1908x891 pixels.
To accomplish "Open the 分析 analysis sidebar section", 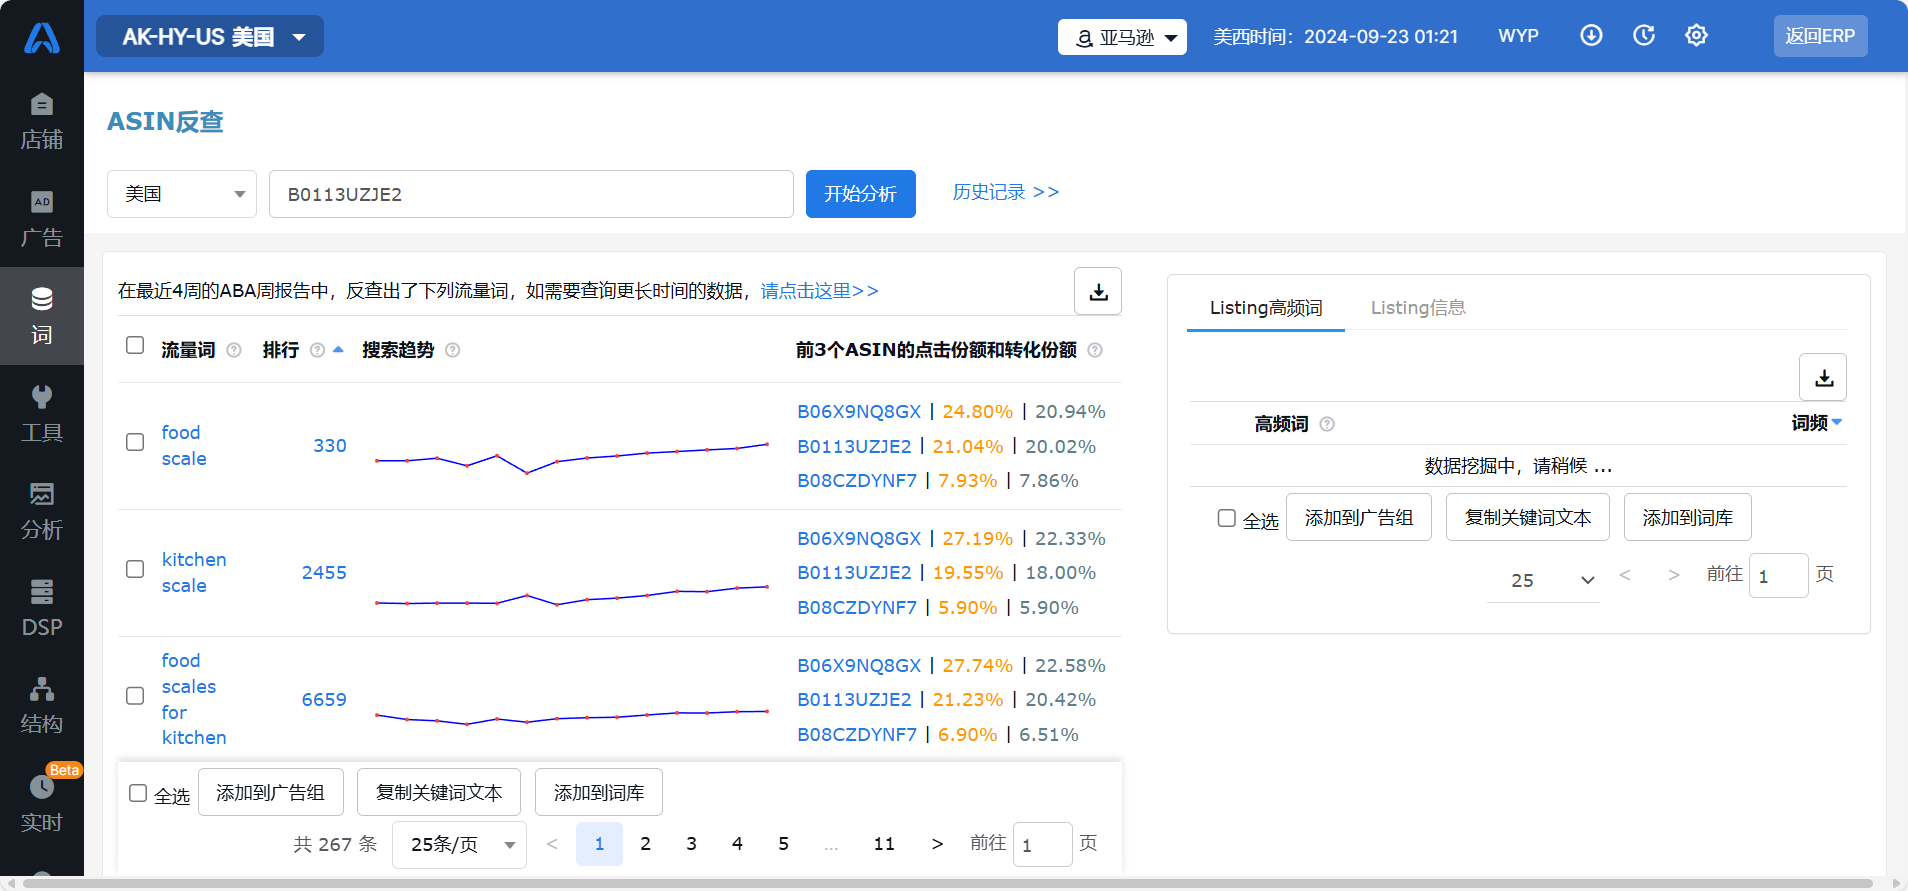I will (42, 510).
